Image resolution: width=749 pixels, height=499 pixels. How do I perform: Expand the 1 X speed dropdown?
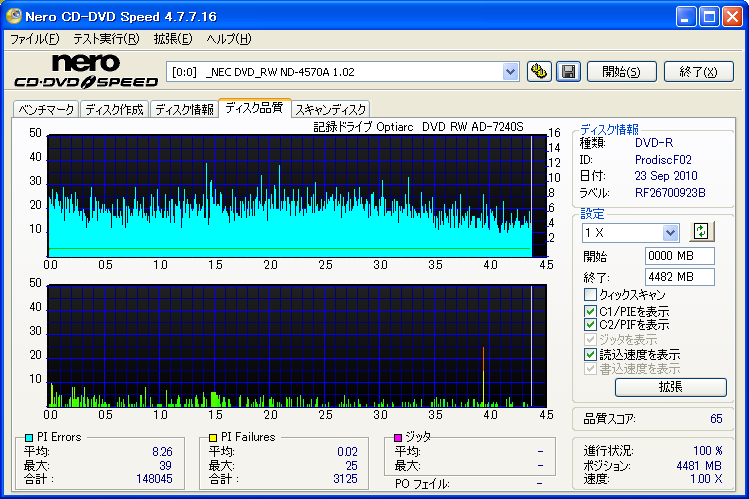(x=670, y=233)
